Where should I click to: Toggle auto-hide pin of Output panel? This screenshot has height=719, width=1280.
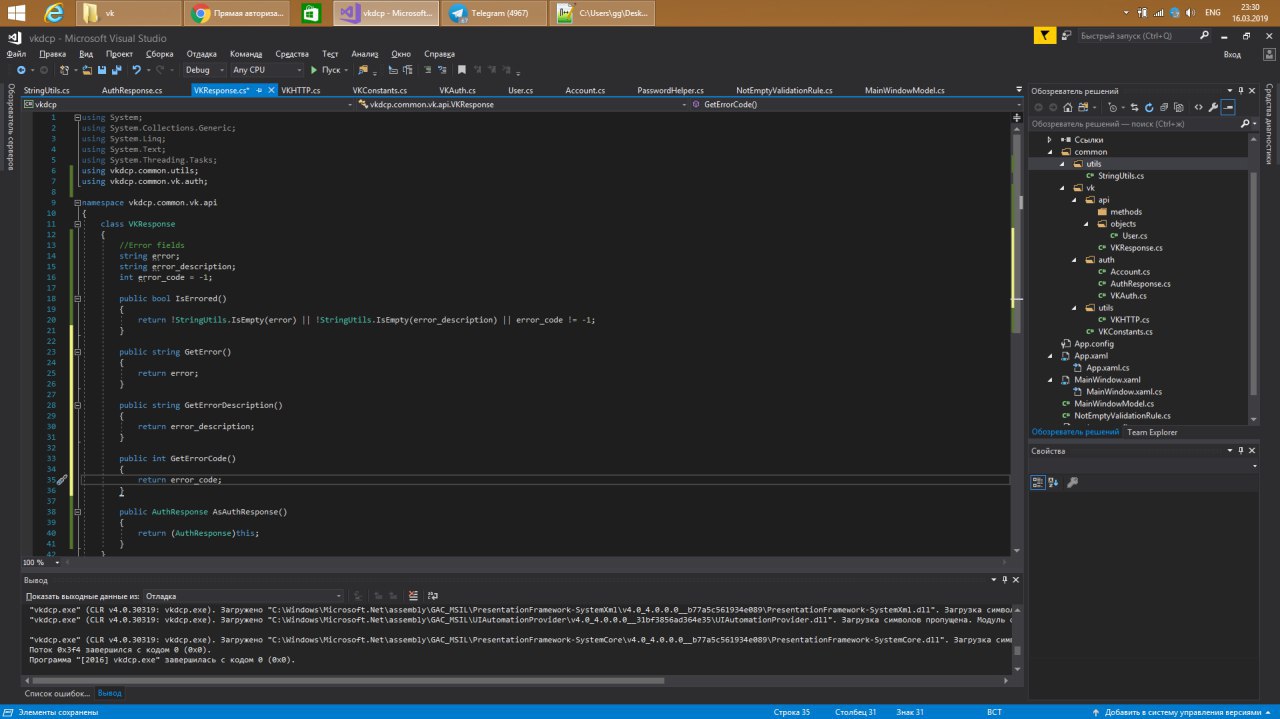[x=1005, y=579]
